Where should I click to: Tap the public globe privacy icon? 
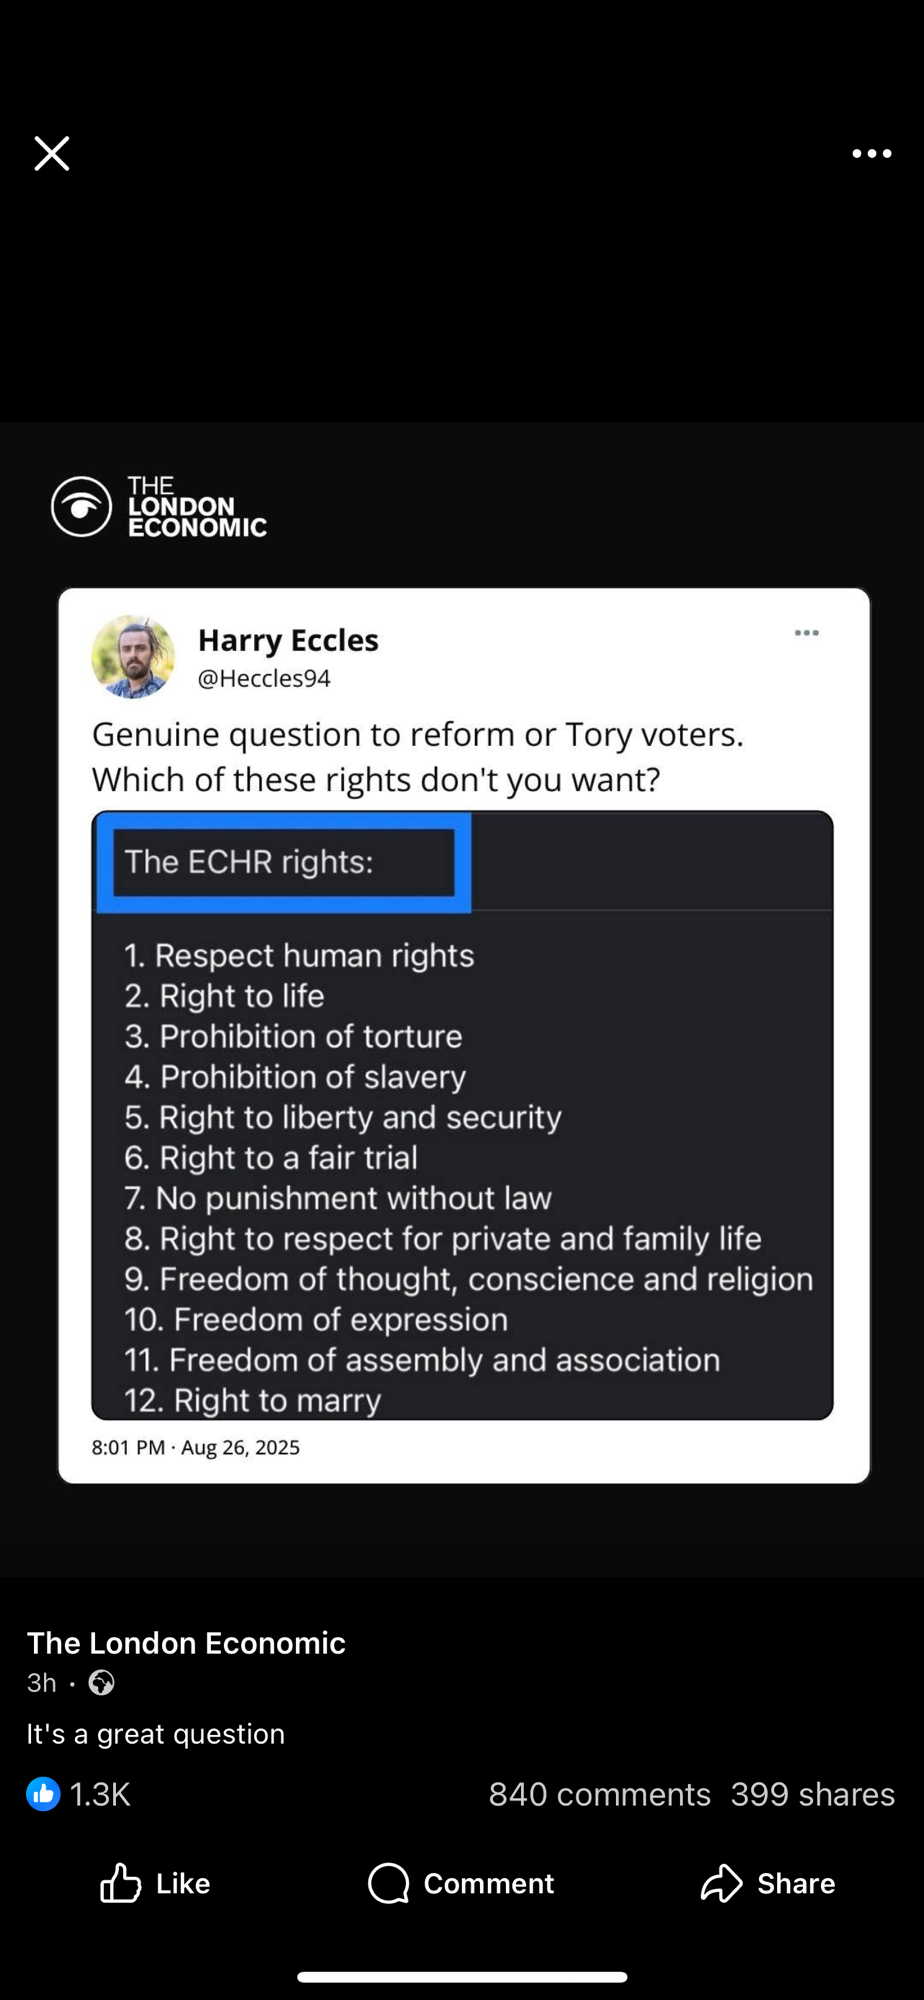(x=101, y=1683)
